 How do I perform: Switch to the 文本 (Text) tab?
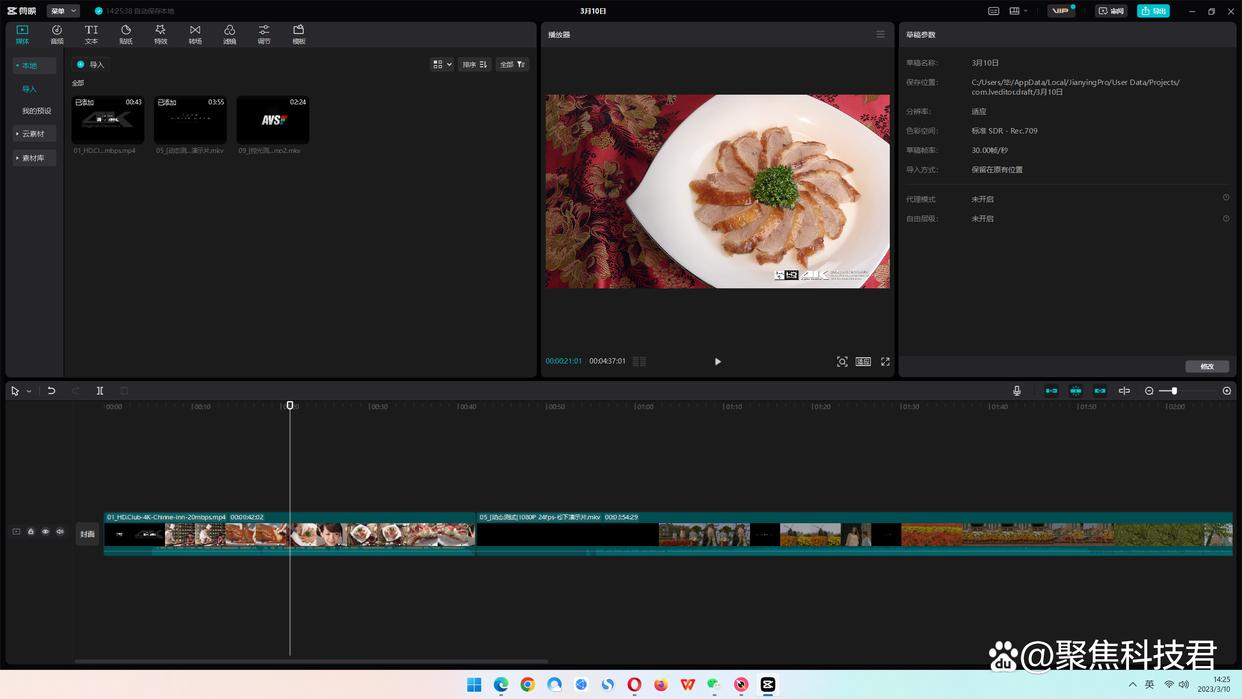pos(91,34)
